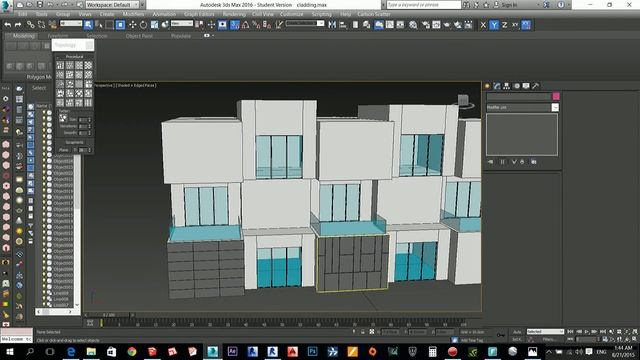
Task: Toggle Window/Crossing selection mode
Action: click(120, 25)
